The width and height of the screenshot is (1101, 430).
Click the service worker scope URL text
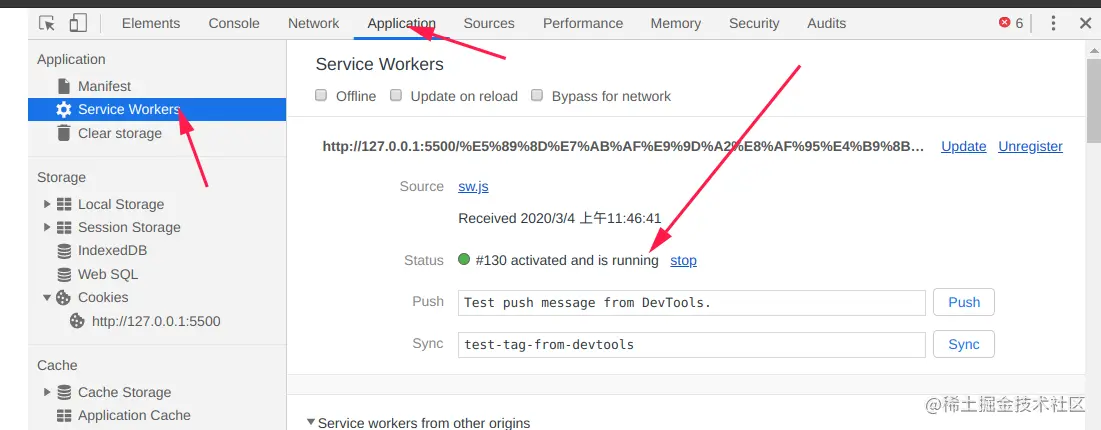624,146
